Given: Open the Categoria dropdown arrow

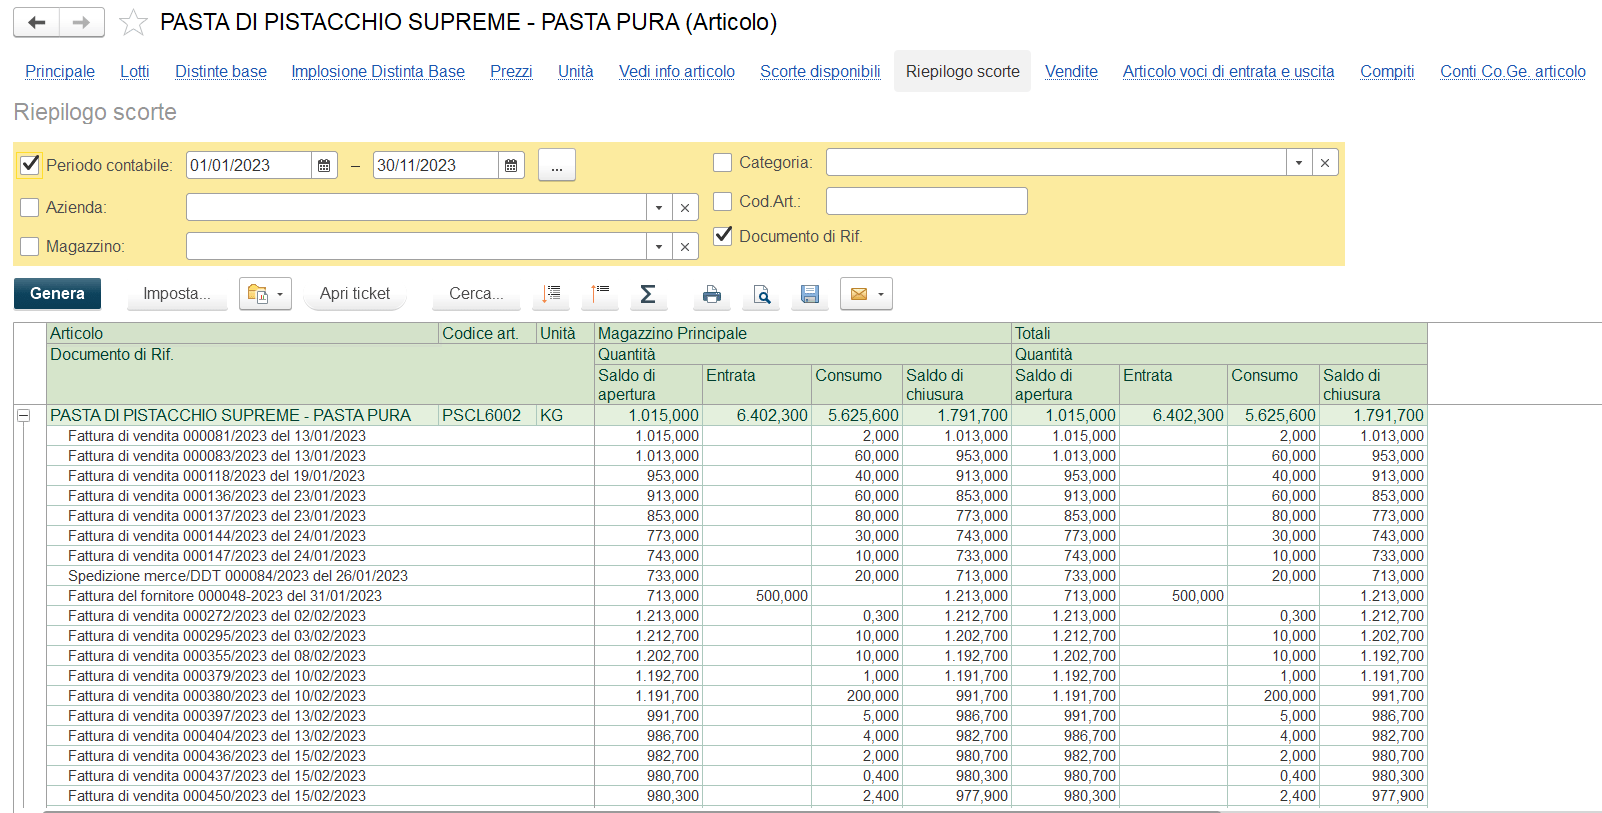Looking at the screenshot, I should pos(1299,162).
